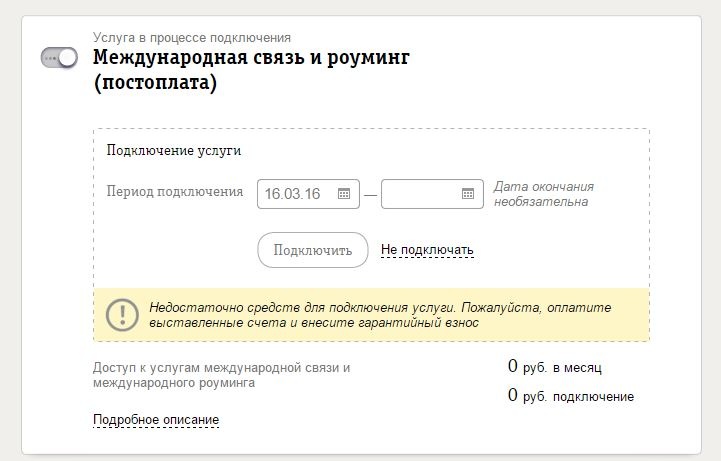Click hint Дата окончания необязательна
The height and width of the screenshot is (461, 721).
(x=544, y=194)
